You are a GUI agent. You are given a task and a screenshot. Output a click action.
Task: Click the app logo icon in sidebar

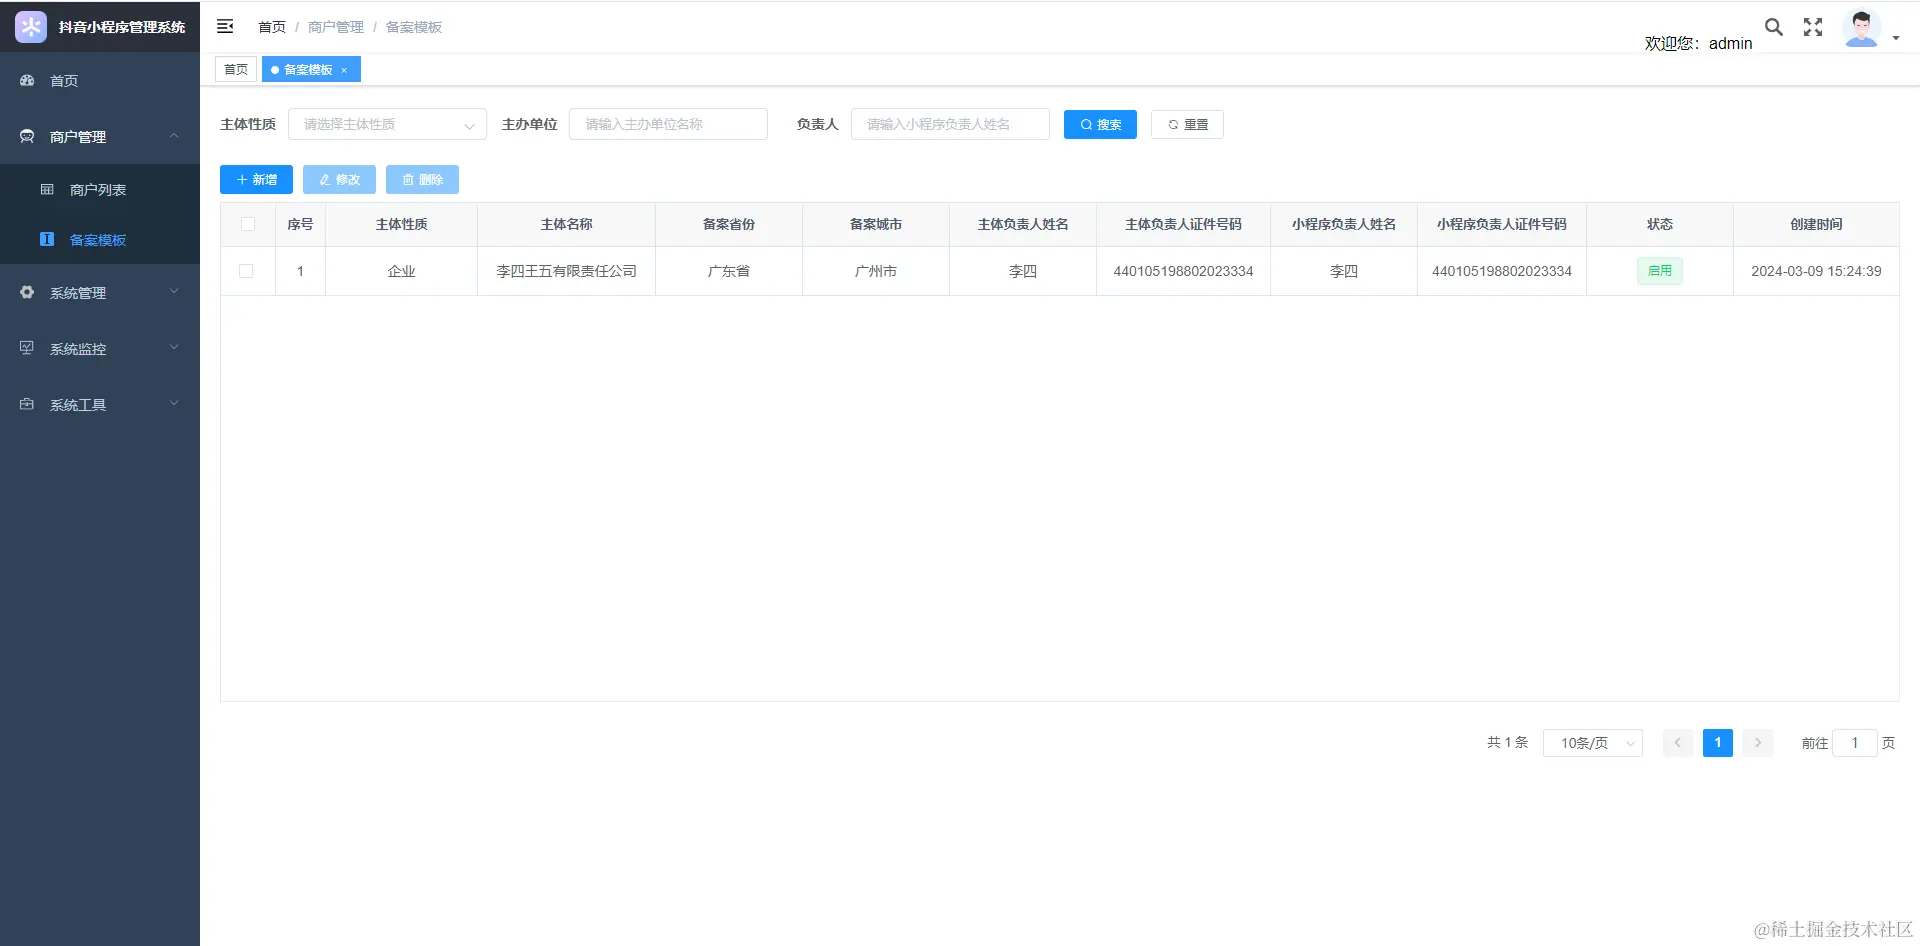31,27
